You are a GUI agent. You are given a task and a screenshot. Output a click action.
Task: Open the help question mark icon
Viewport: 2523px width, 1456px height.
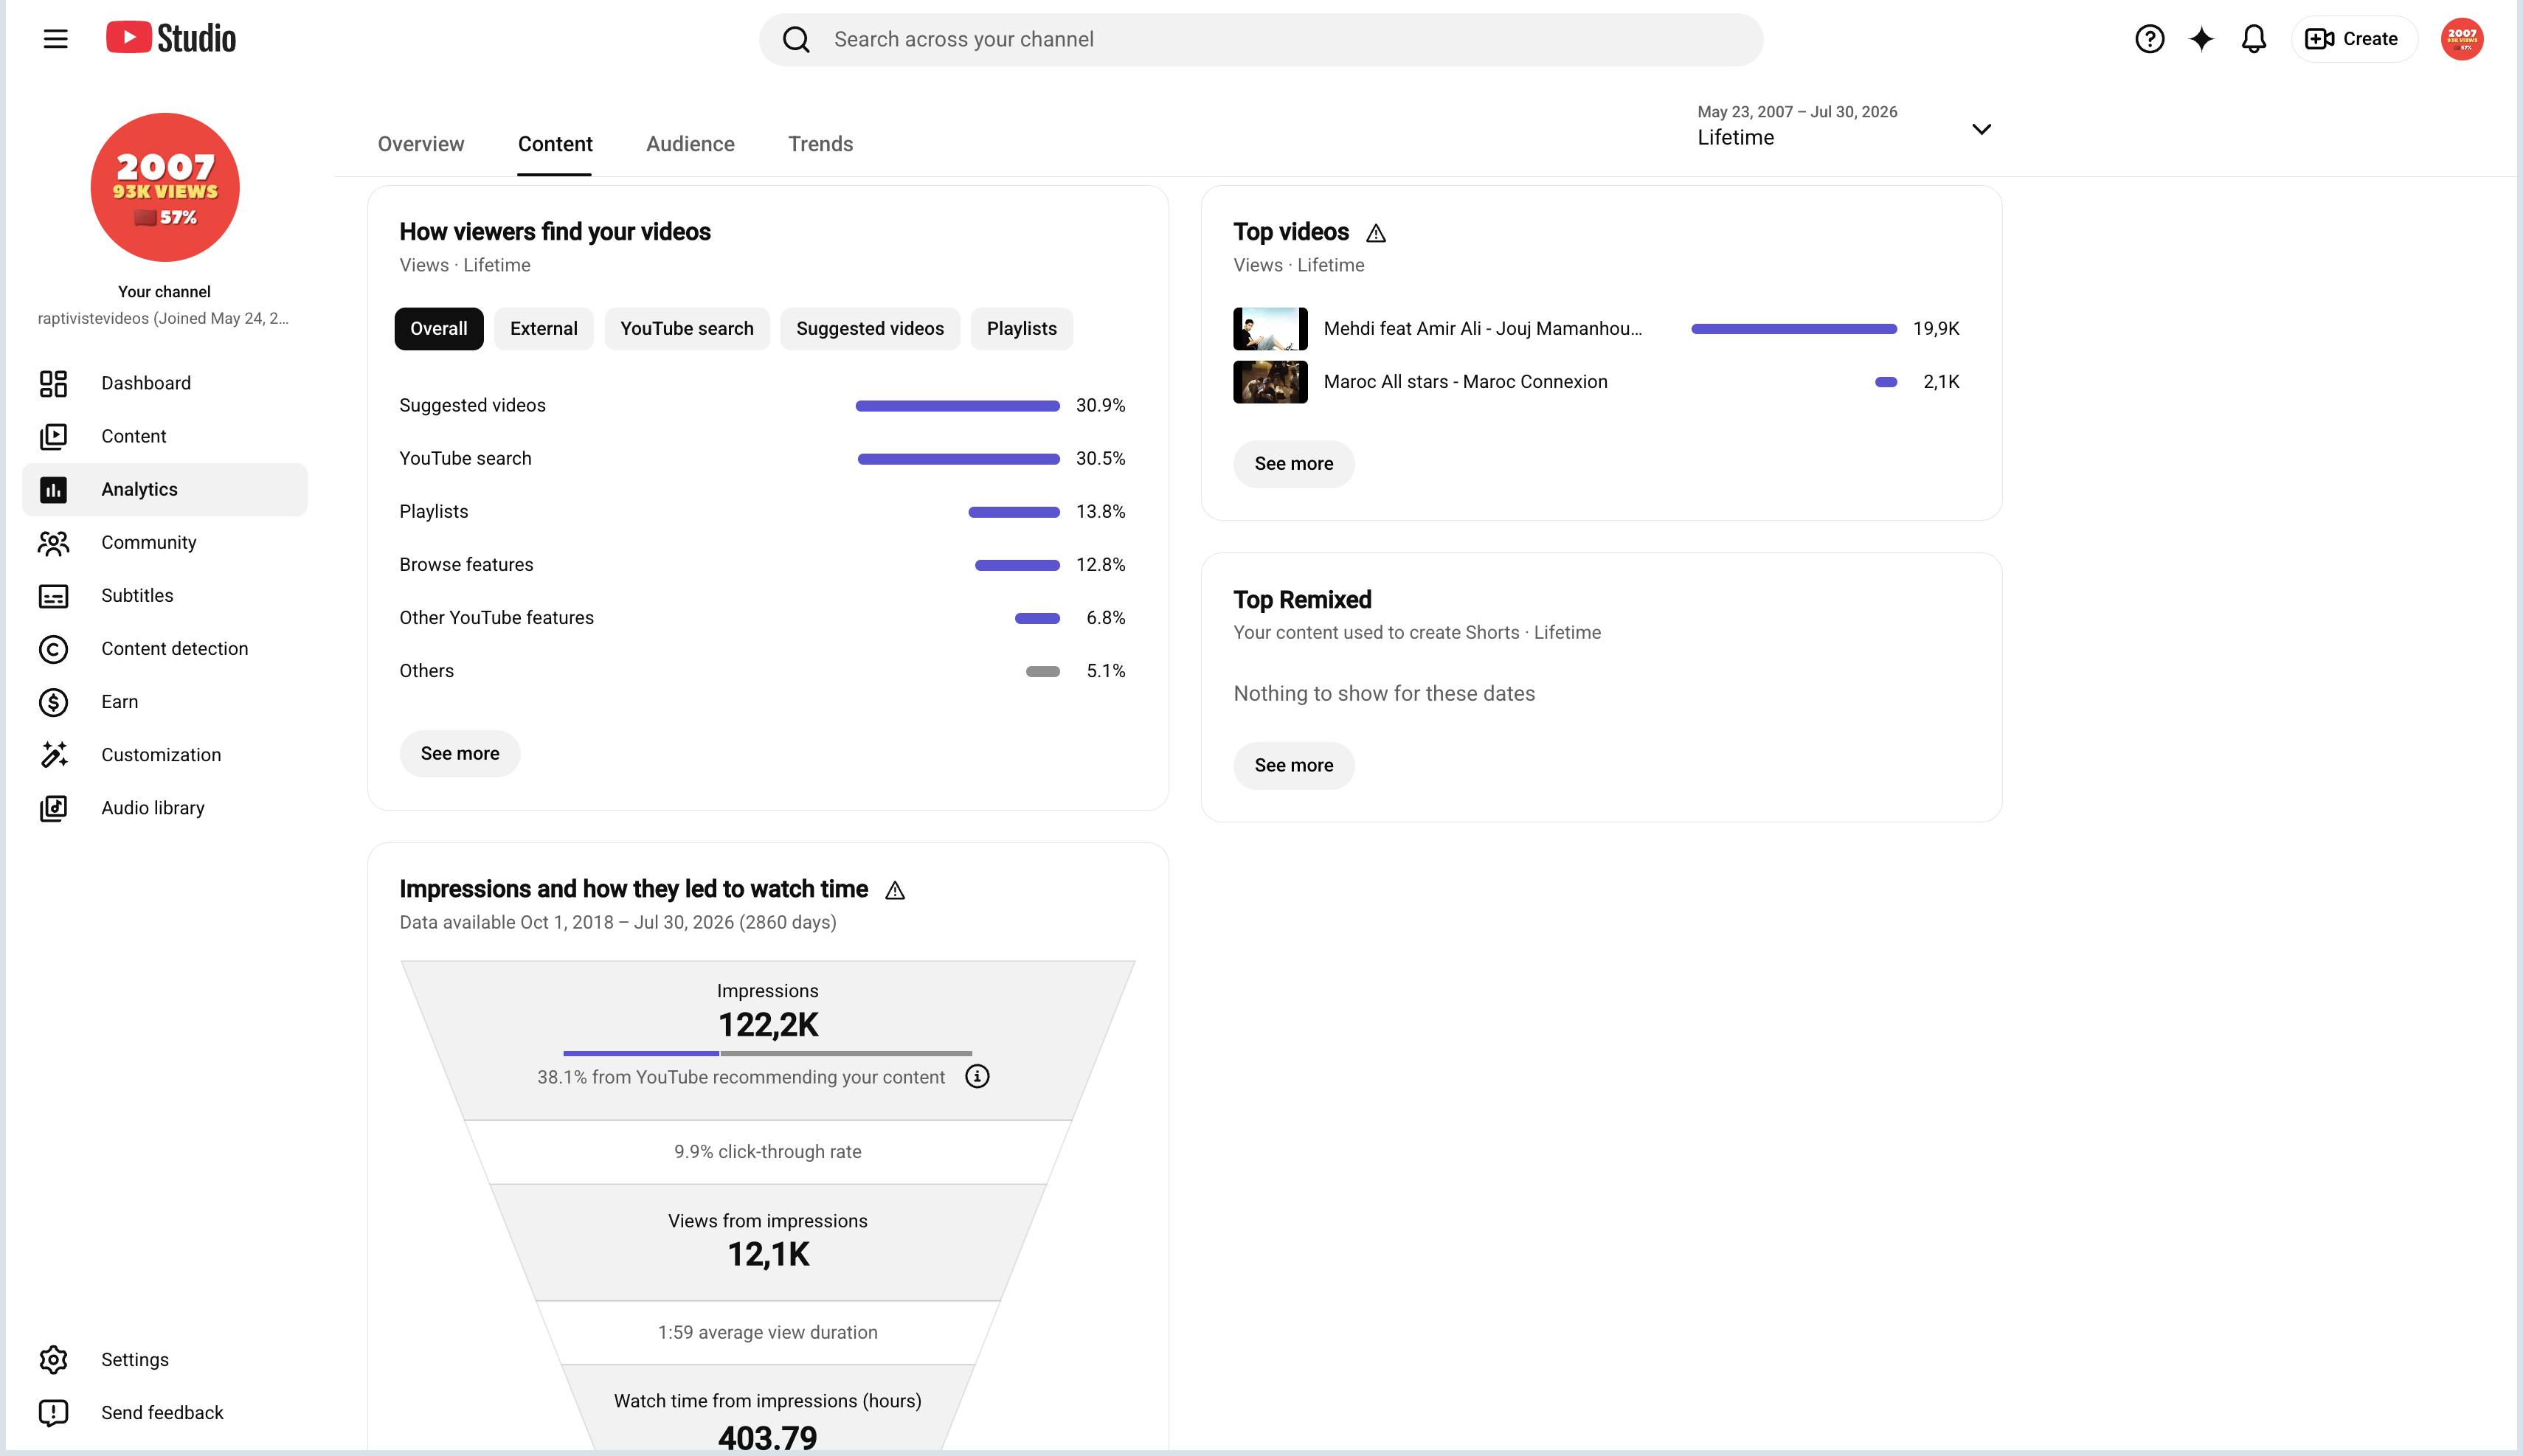point(2149,39)
